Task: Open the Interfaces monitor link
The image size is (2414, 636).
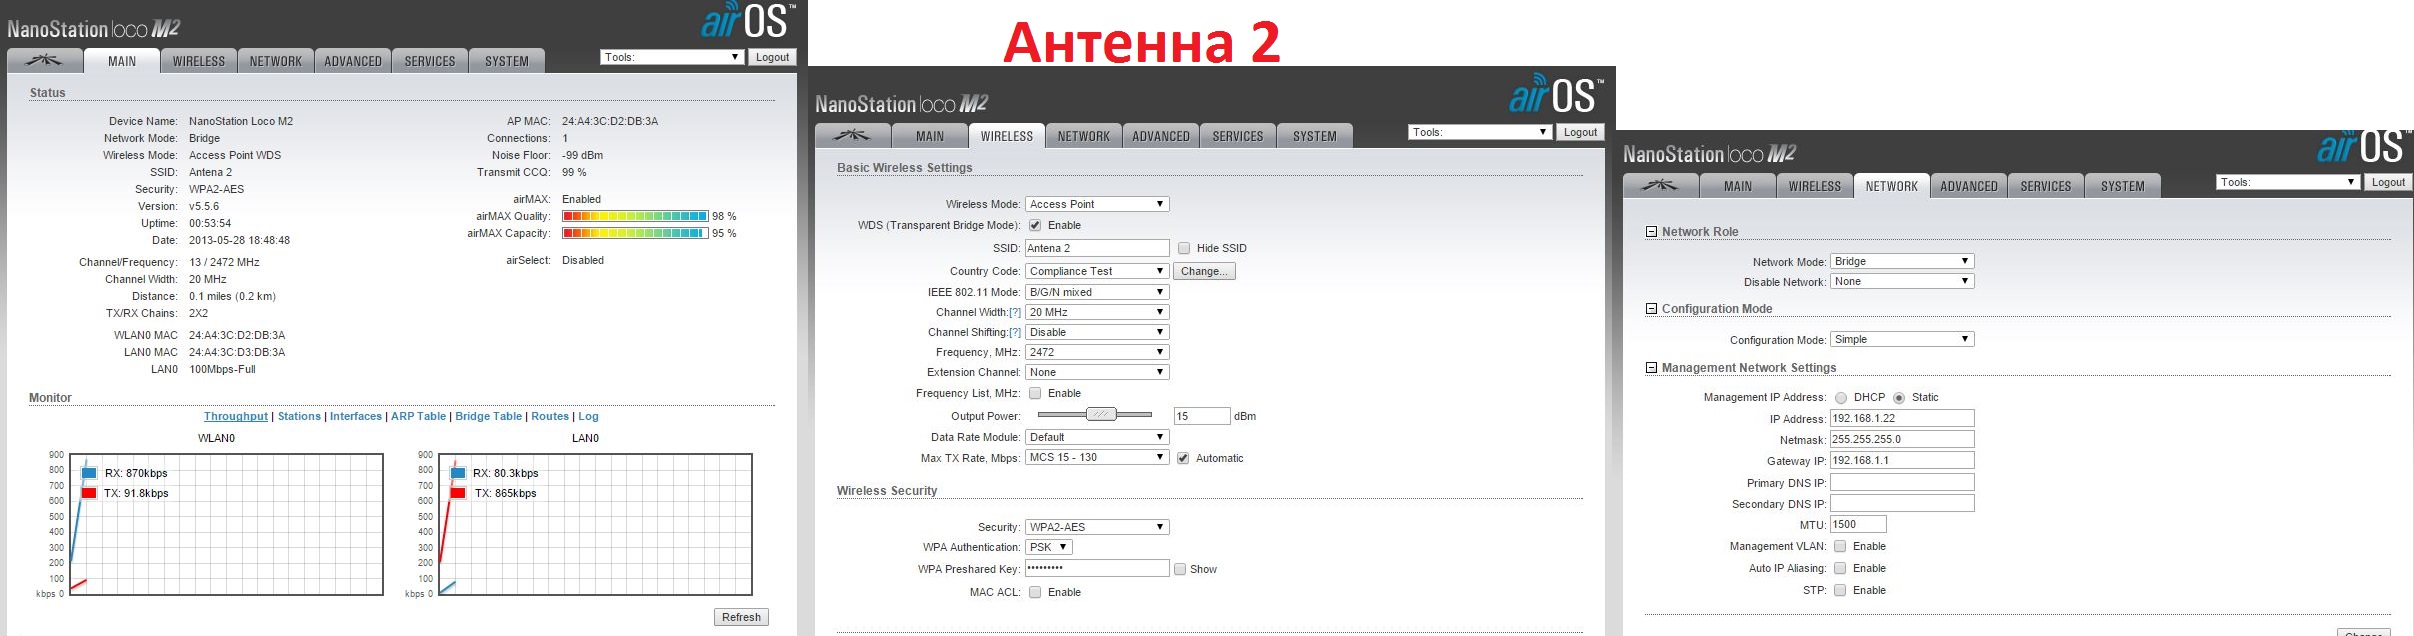Action: click(x=356, y=416)
